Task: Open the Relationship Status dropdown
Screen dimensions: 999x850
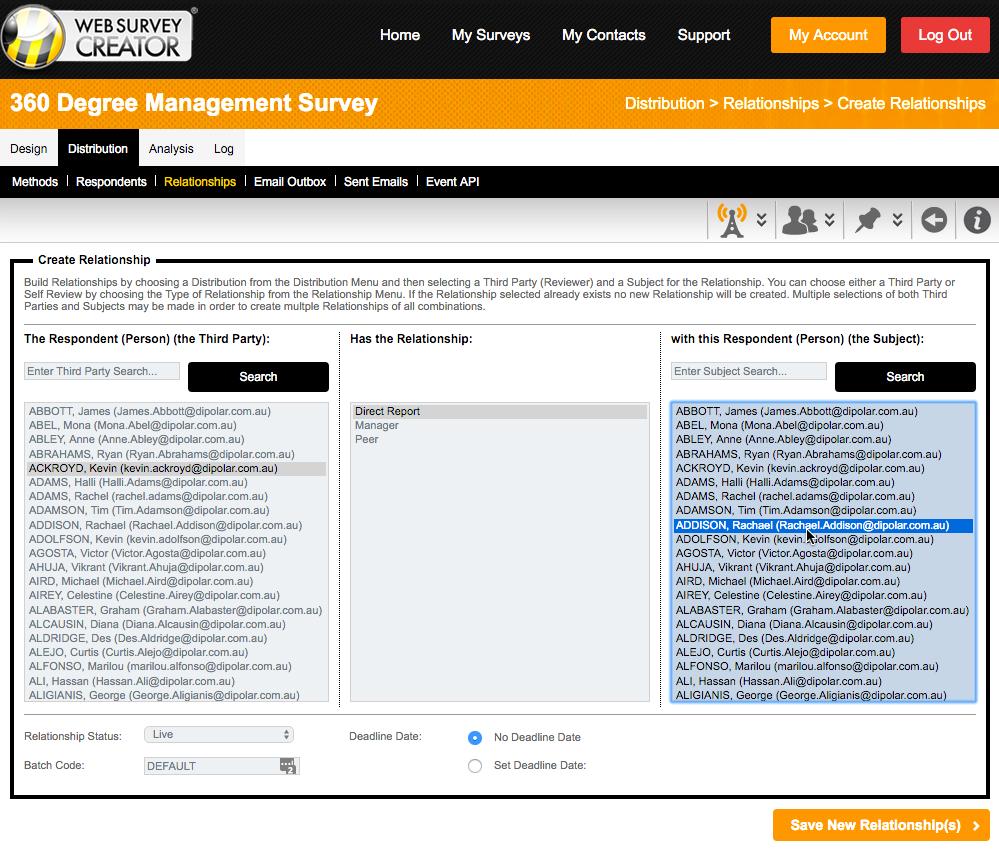Action: click(219, 734)
